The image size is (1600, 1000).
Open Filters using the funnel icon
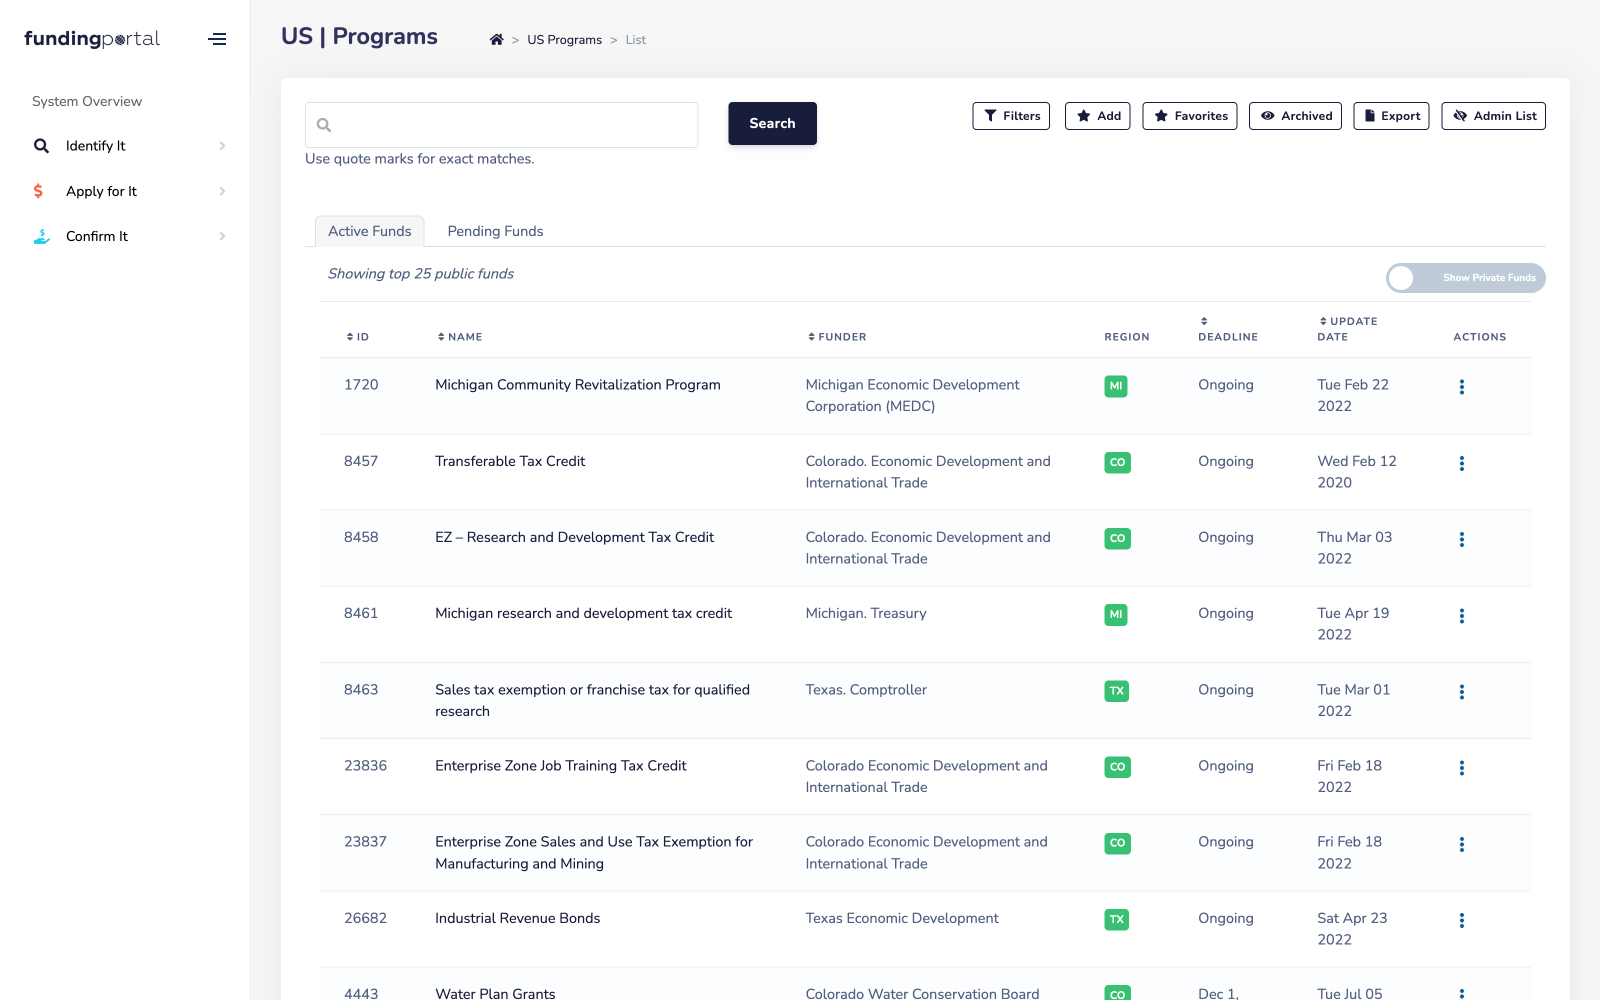(990, 116)
